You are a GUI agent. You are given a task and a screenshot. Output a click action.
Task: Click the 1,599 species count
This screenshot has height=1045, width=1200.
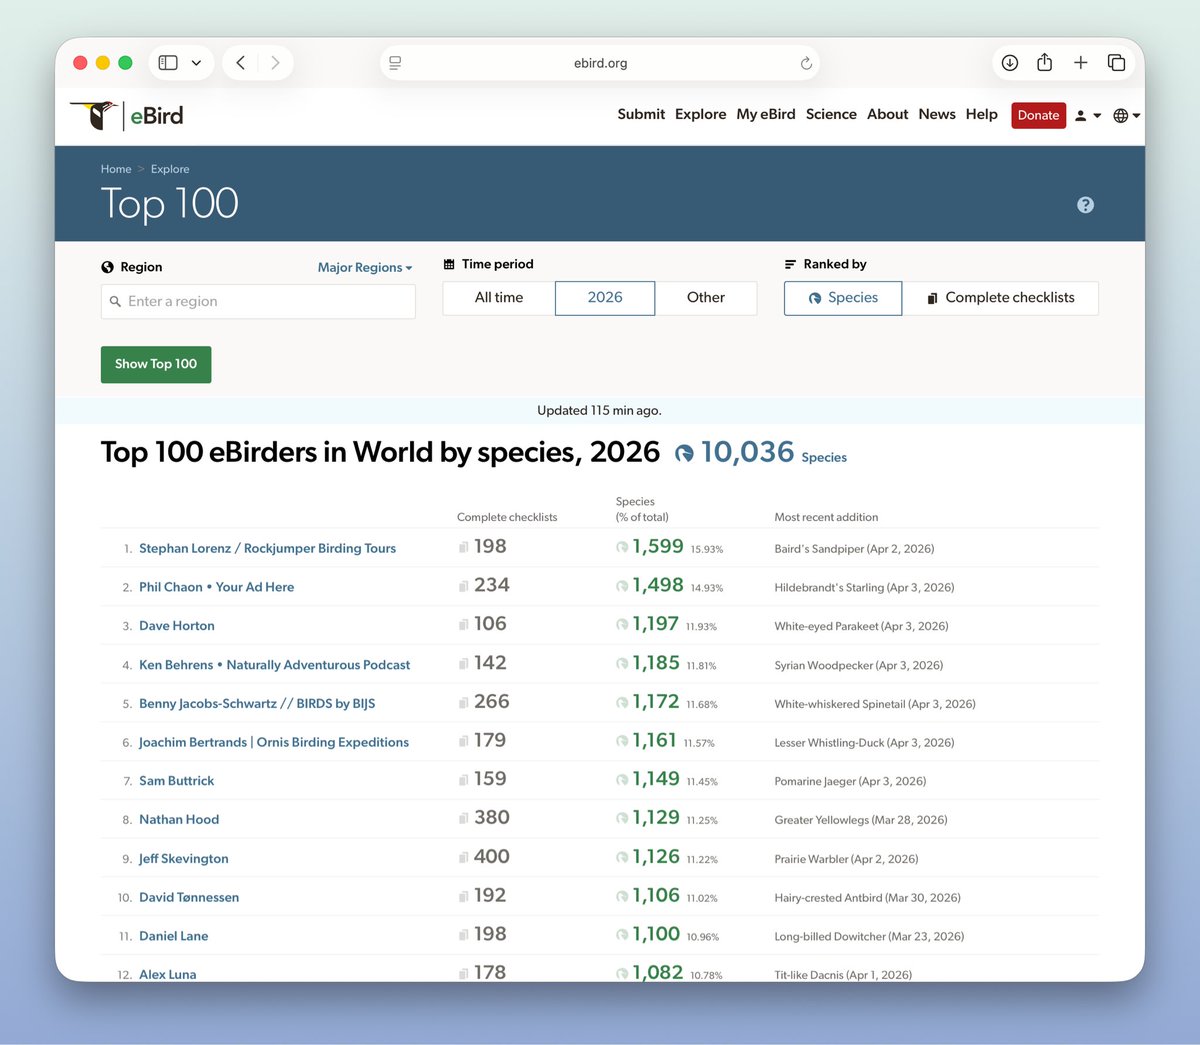(658, 547)
